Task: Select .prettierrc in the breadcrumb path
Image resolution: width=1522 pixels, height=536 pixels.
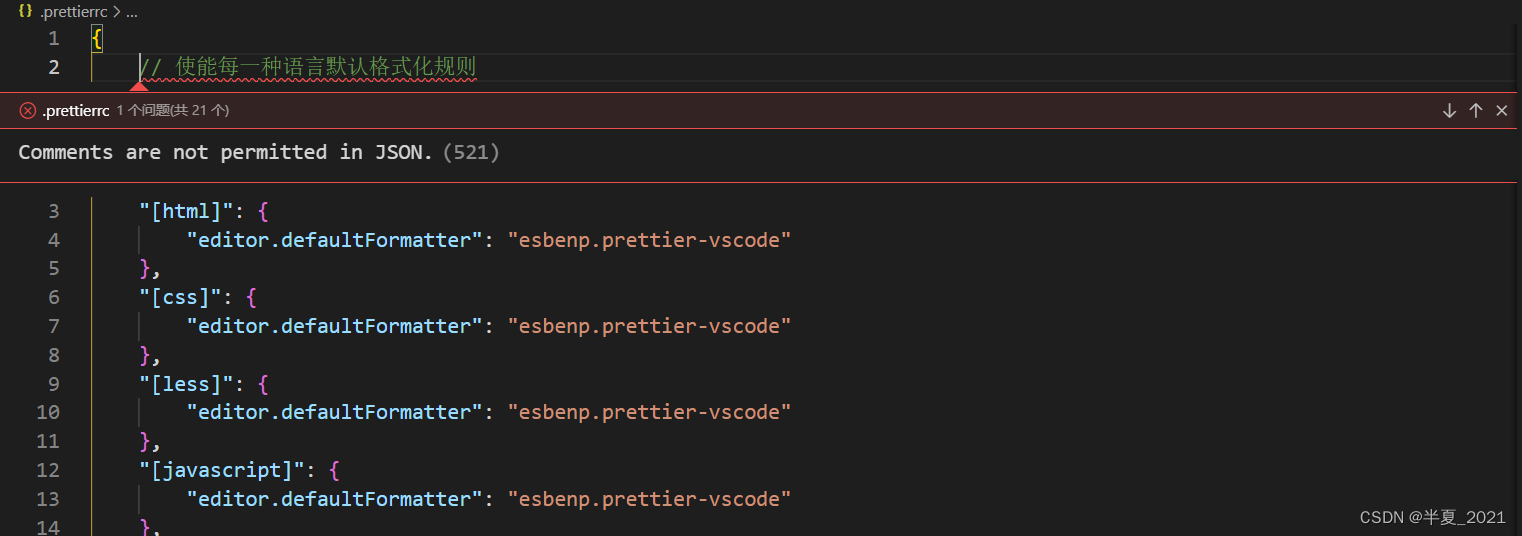Action: click(x=73, y=12)
